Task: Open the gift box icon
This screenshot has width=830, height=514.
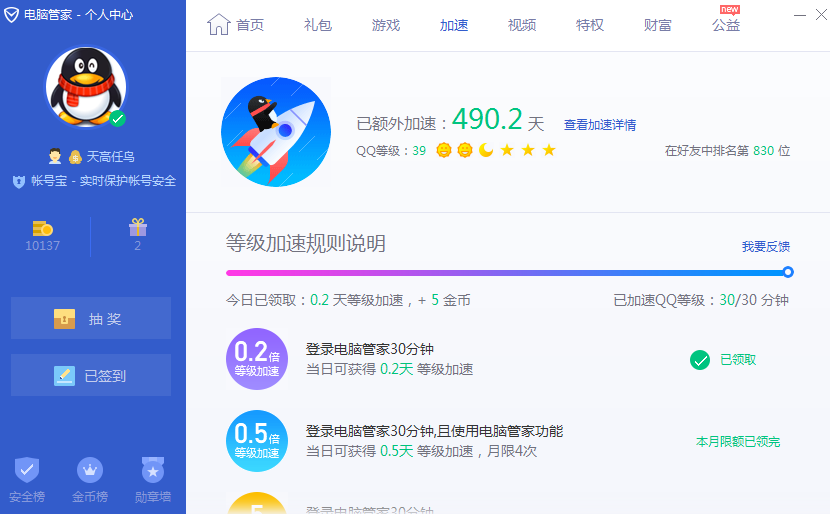Action: 138,228
